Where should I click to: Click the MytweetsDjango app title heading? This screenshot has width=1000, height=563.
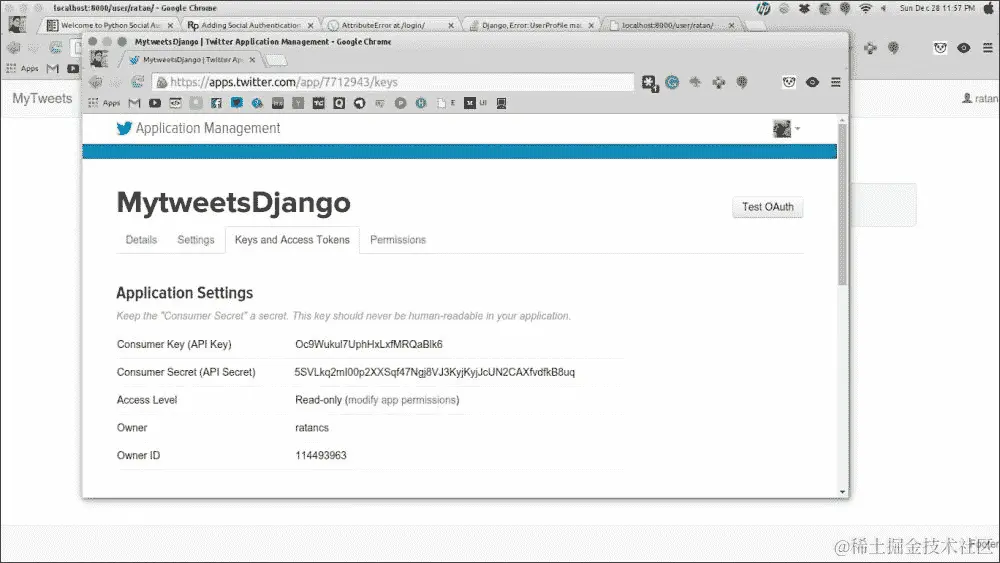(233, 203)
